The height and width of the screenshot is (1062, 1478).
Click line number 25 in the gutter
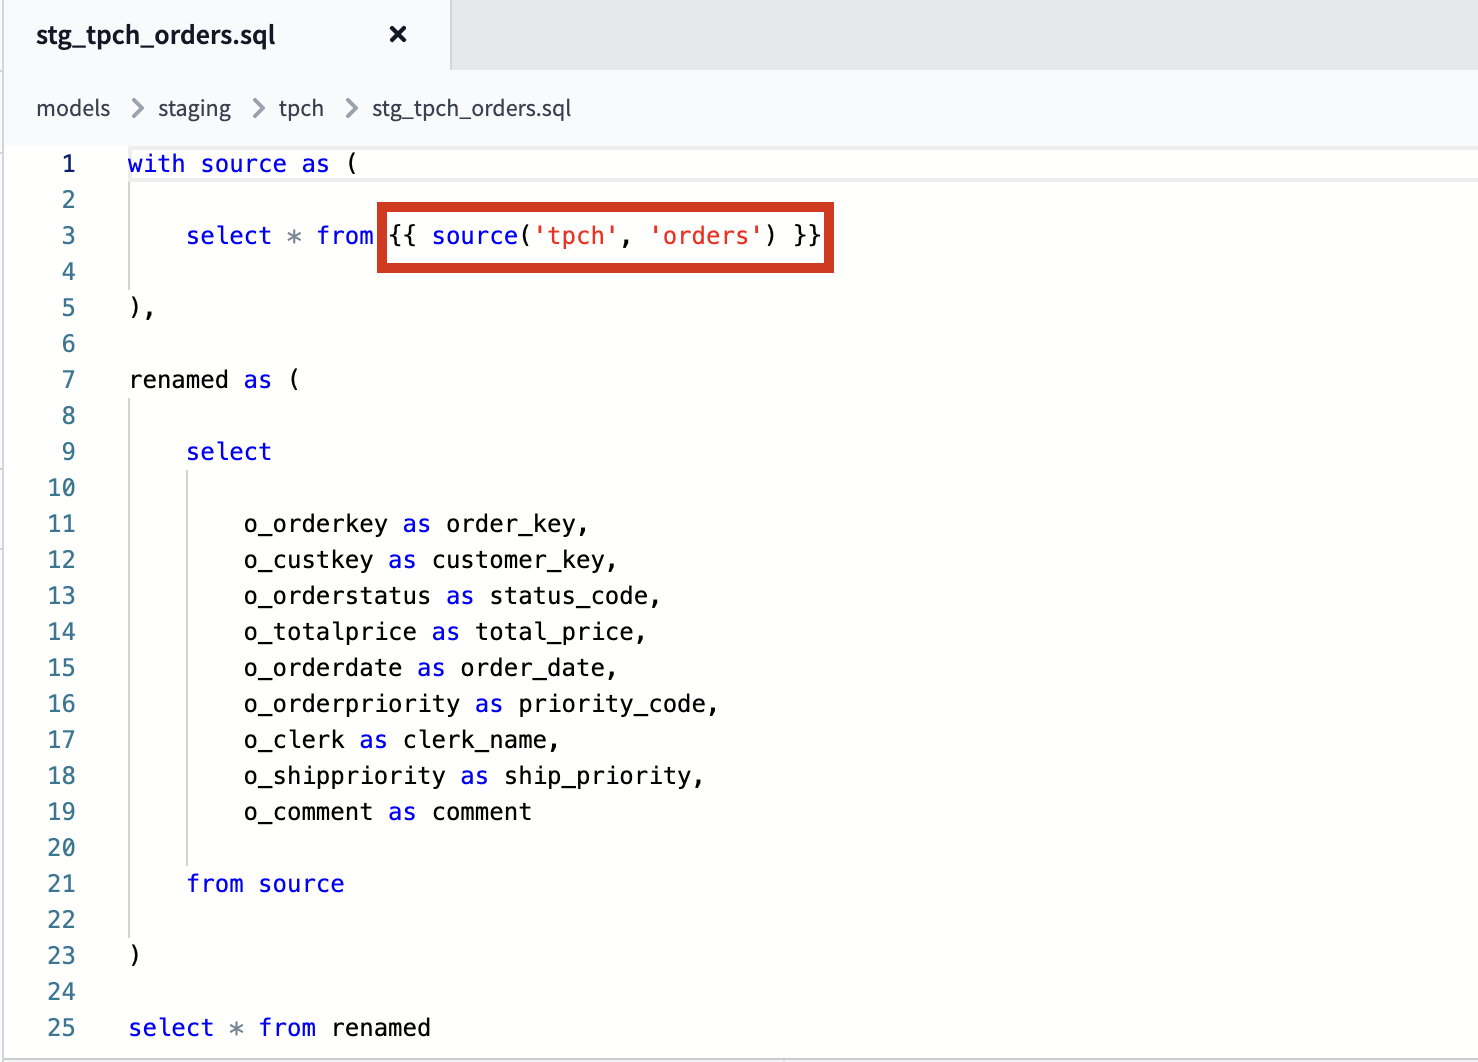61,1027
